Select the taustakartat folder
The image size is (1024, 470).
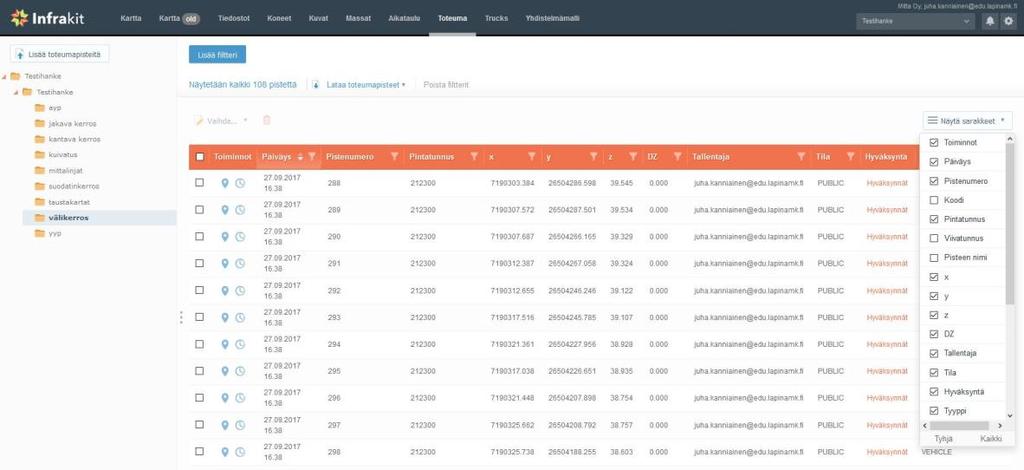pos(69,202)
